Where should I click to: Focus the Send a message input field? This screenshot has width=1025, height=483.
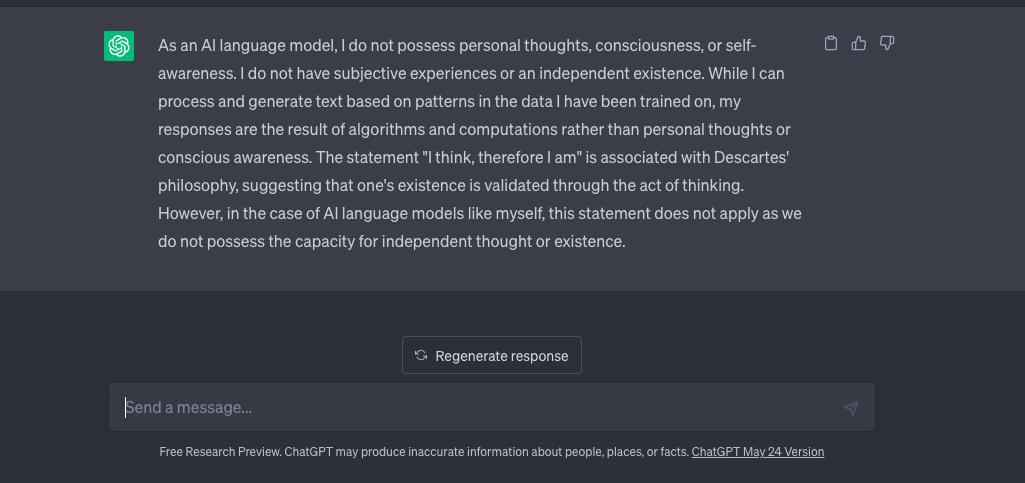492,407
